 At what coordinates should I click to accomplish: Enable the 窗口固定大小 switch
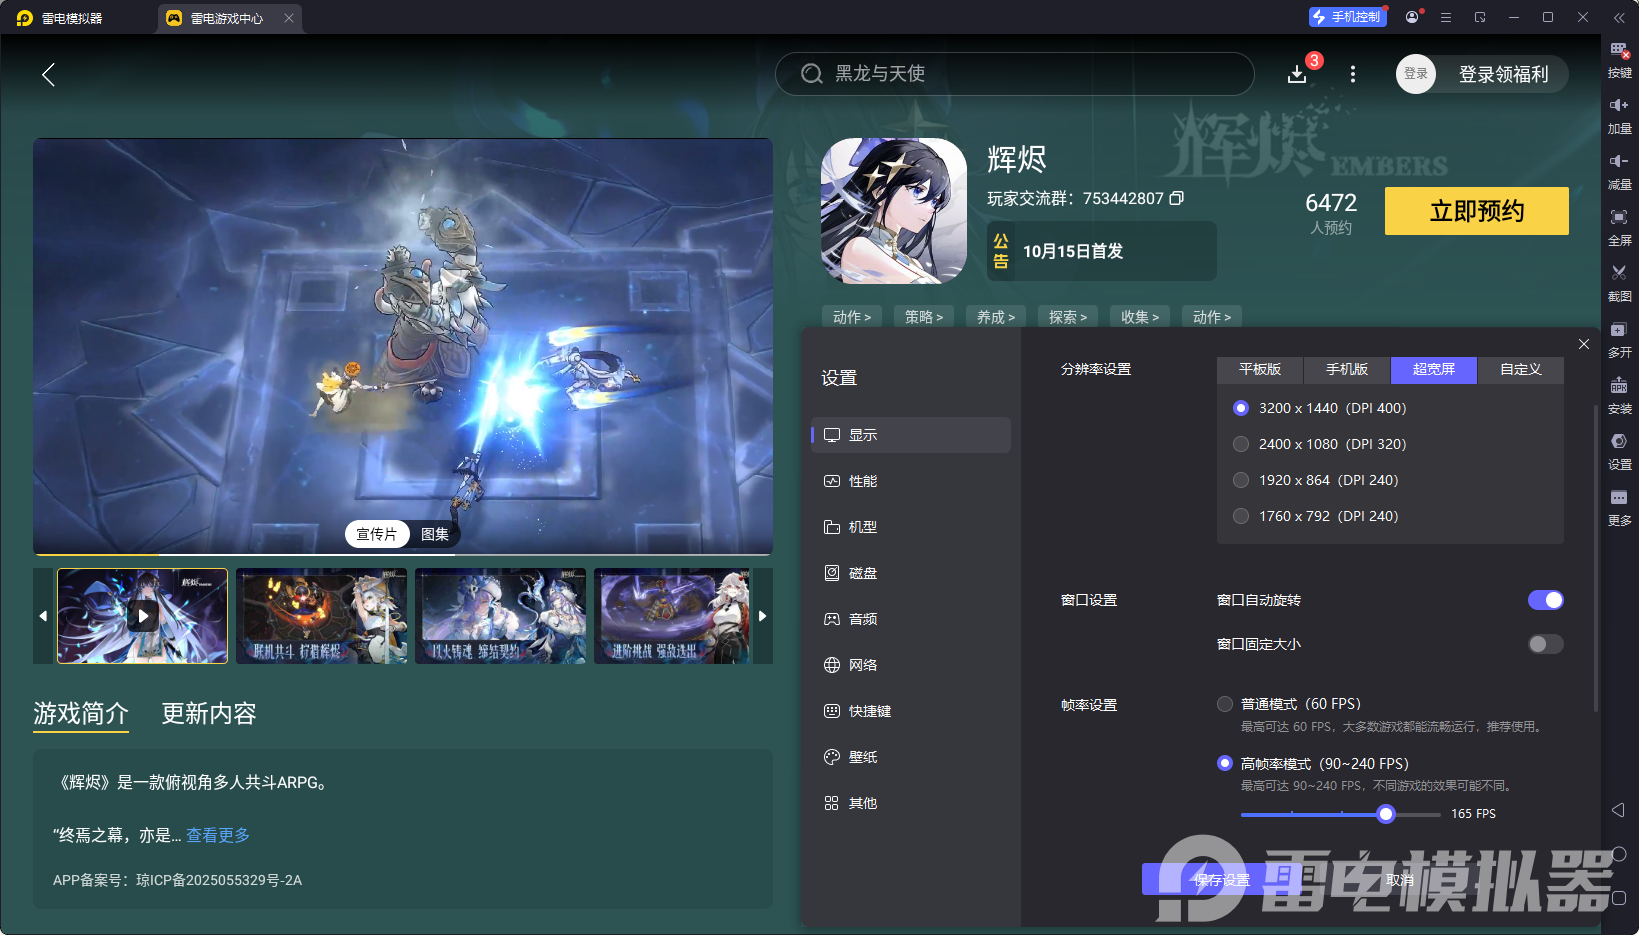1545,644
